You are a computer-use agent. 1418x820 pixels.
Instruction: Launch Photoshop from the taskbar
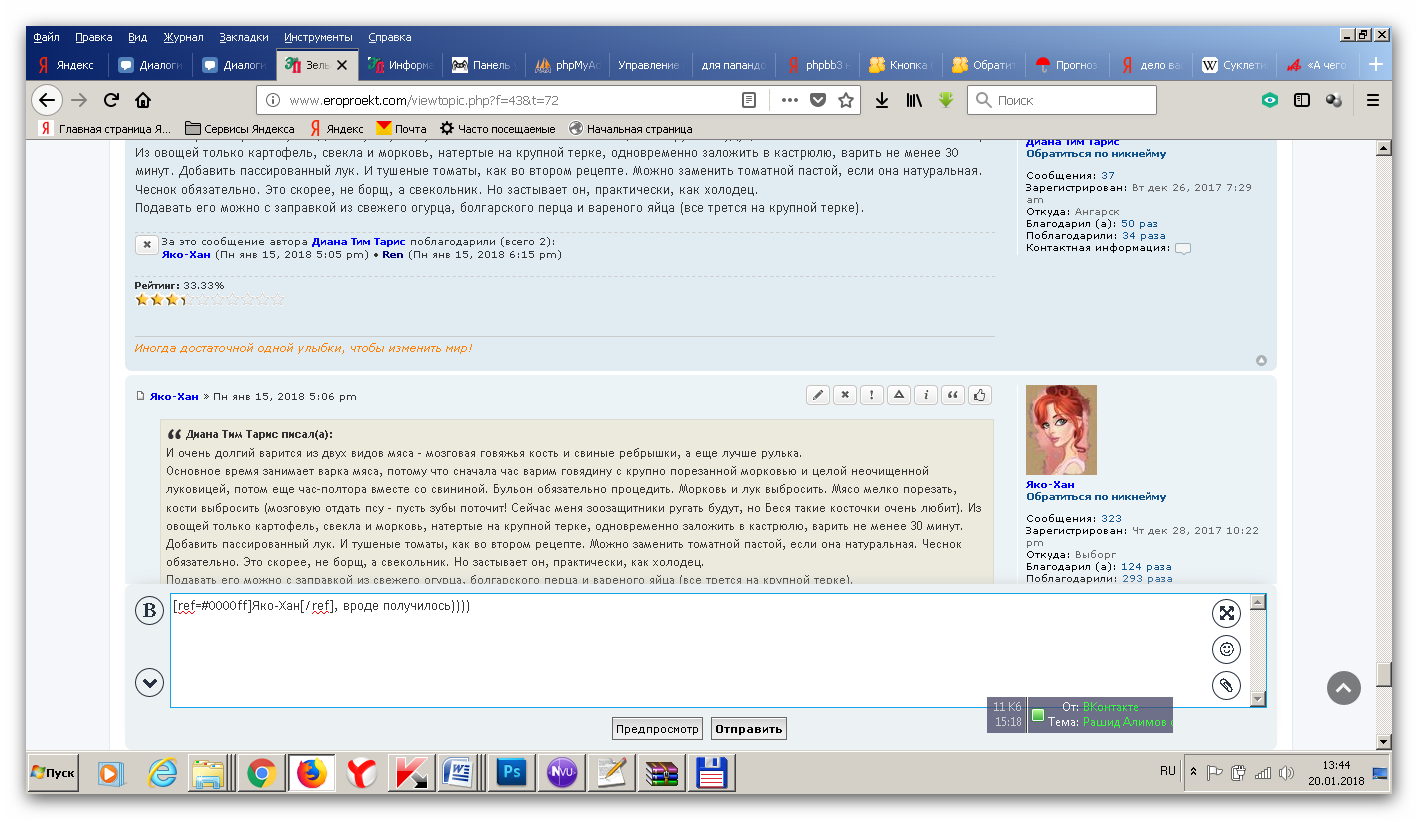[512, 773]
